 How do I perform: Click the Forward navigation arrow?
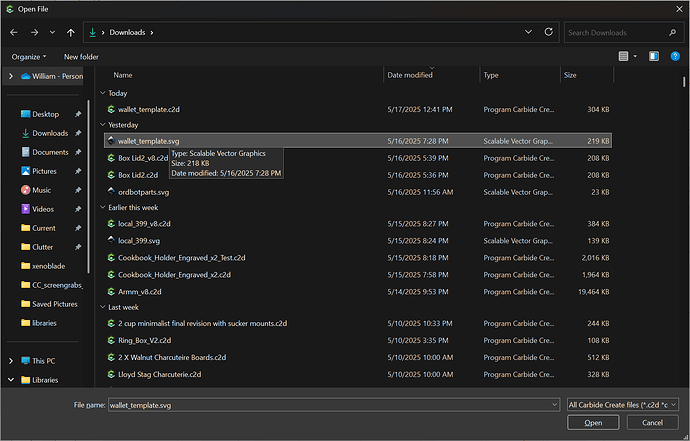[x=34, y=32]
